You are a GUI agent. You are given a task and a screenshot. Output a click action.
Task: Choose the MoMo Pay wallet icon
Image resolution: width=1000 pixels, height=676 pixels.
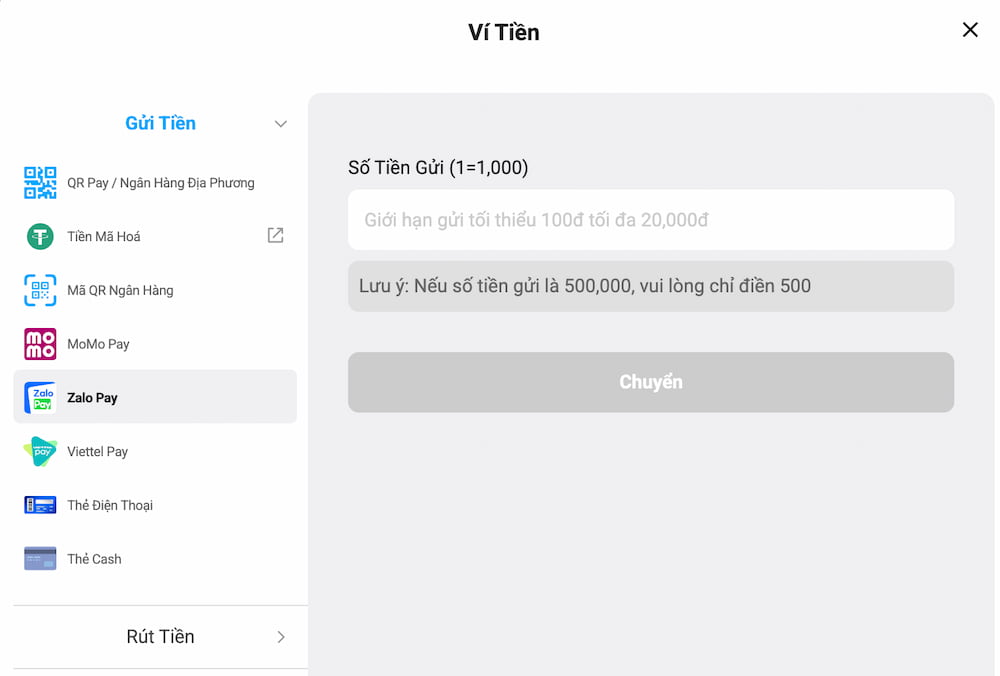click(39, 343)
